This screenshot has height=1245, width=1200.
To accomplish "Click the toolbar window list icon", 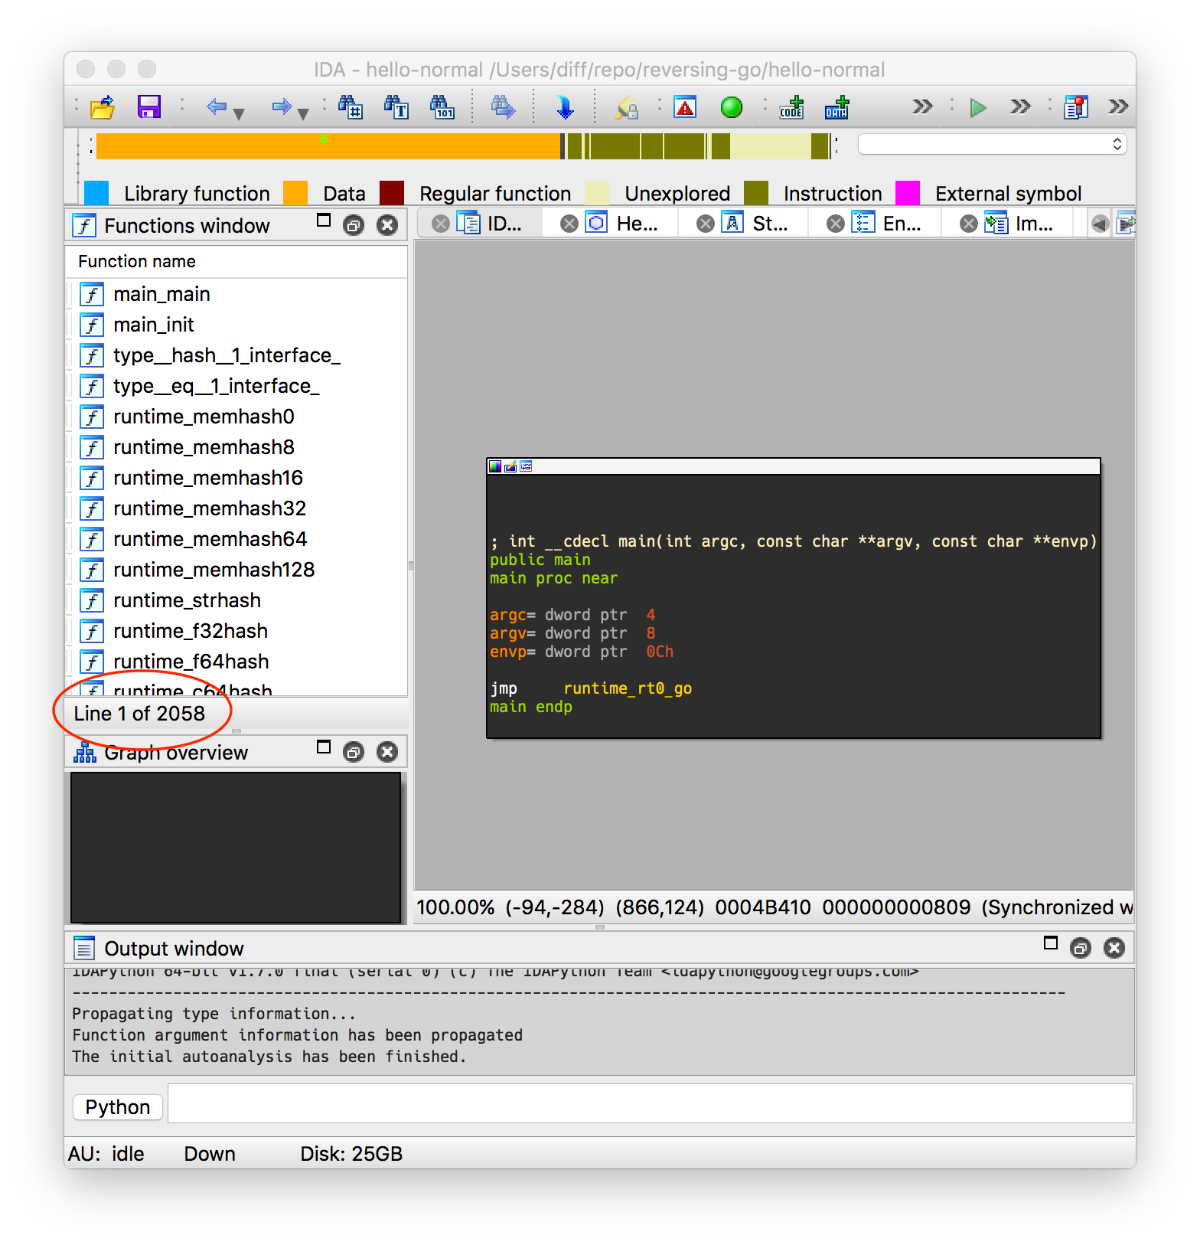I will [1076, 107].
